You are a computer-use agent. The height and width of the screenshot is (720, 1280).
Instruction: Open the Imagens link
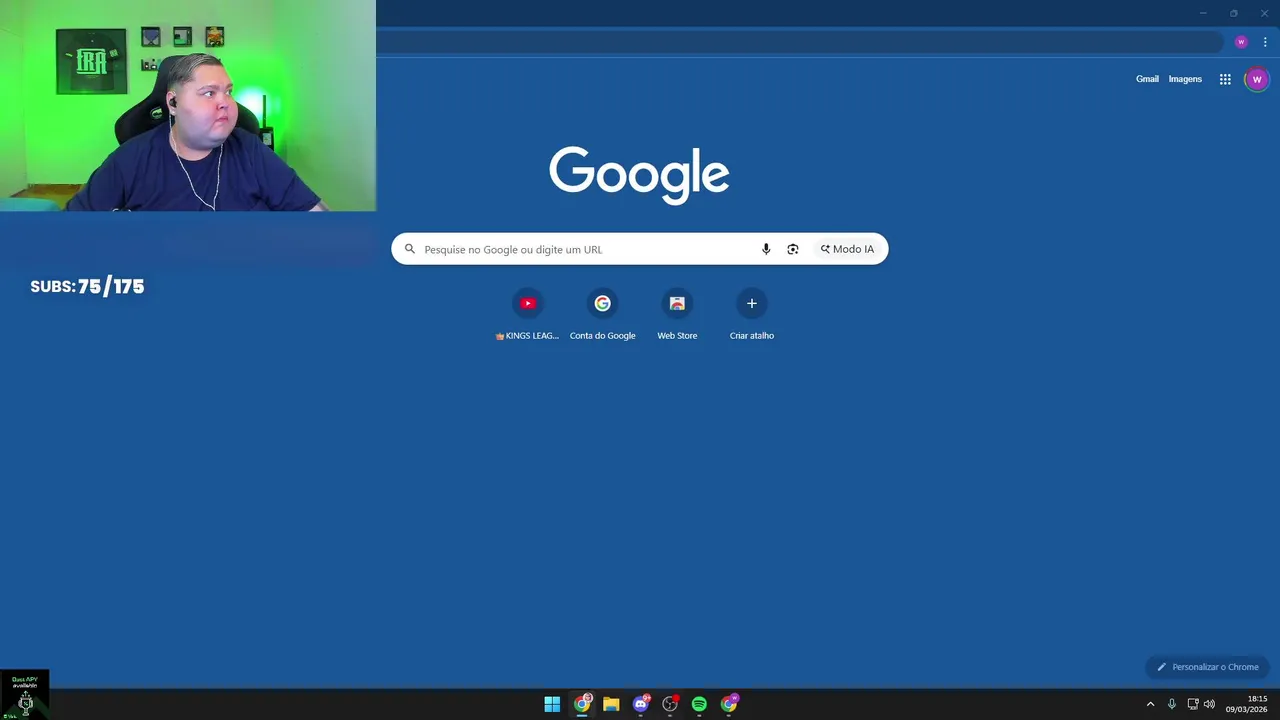pyautogui.click(x=1185, y=79)
